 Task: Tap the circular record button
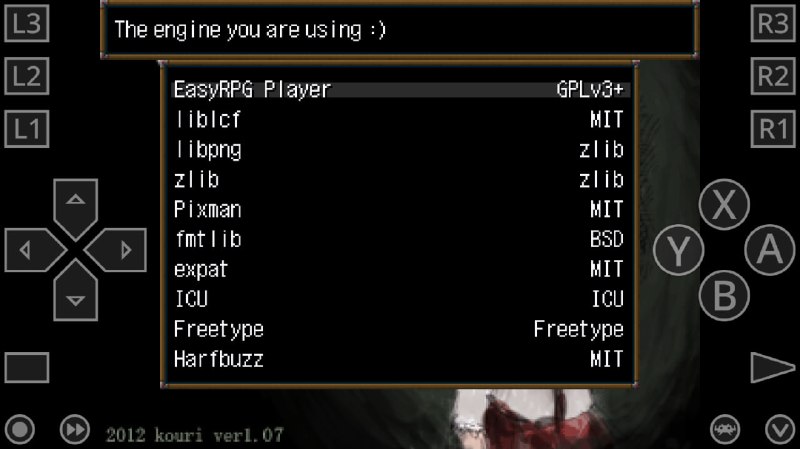click(x=20, y=430)
